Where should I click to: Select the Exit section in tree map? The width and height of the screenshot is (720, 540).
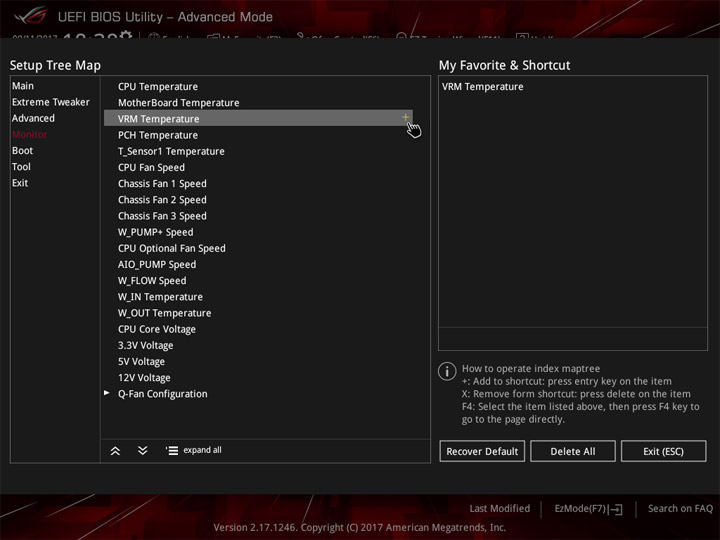(20, 183)
